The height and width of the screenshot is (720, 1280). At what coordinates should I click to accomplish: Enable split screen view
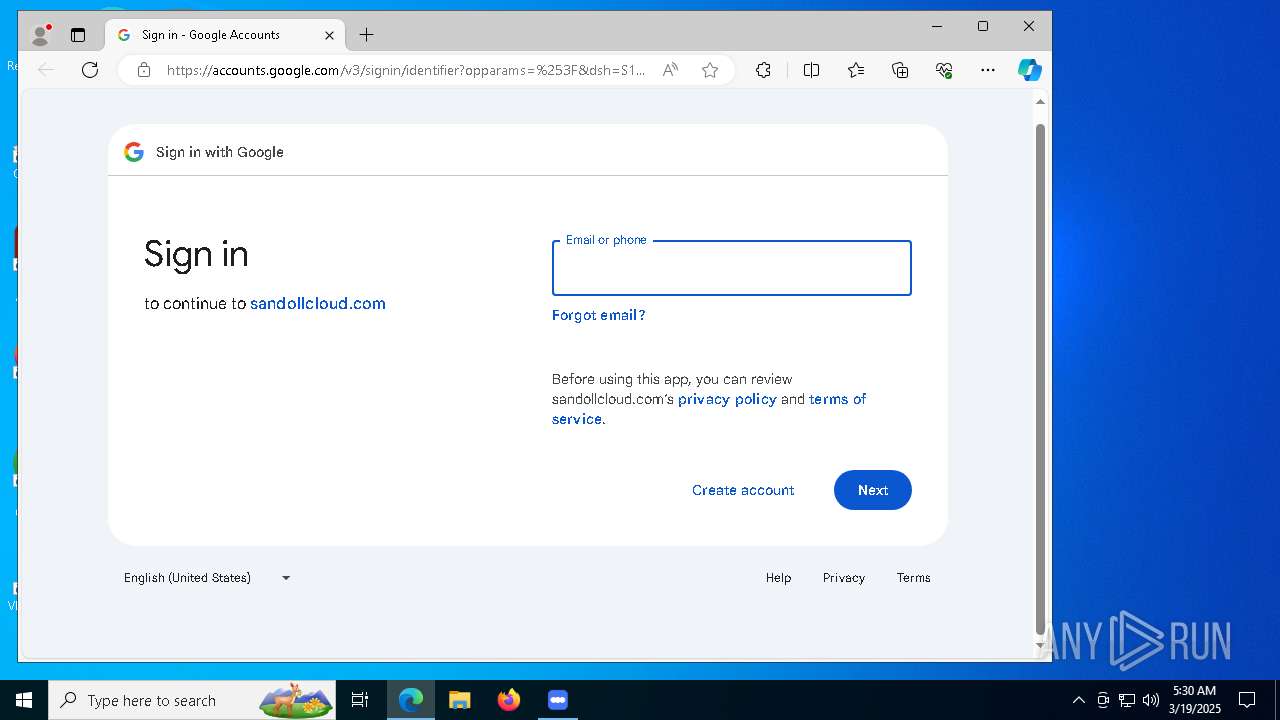[811, 70]
